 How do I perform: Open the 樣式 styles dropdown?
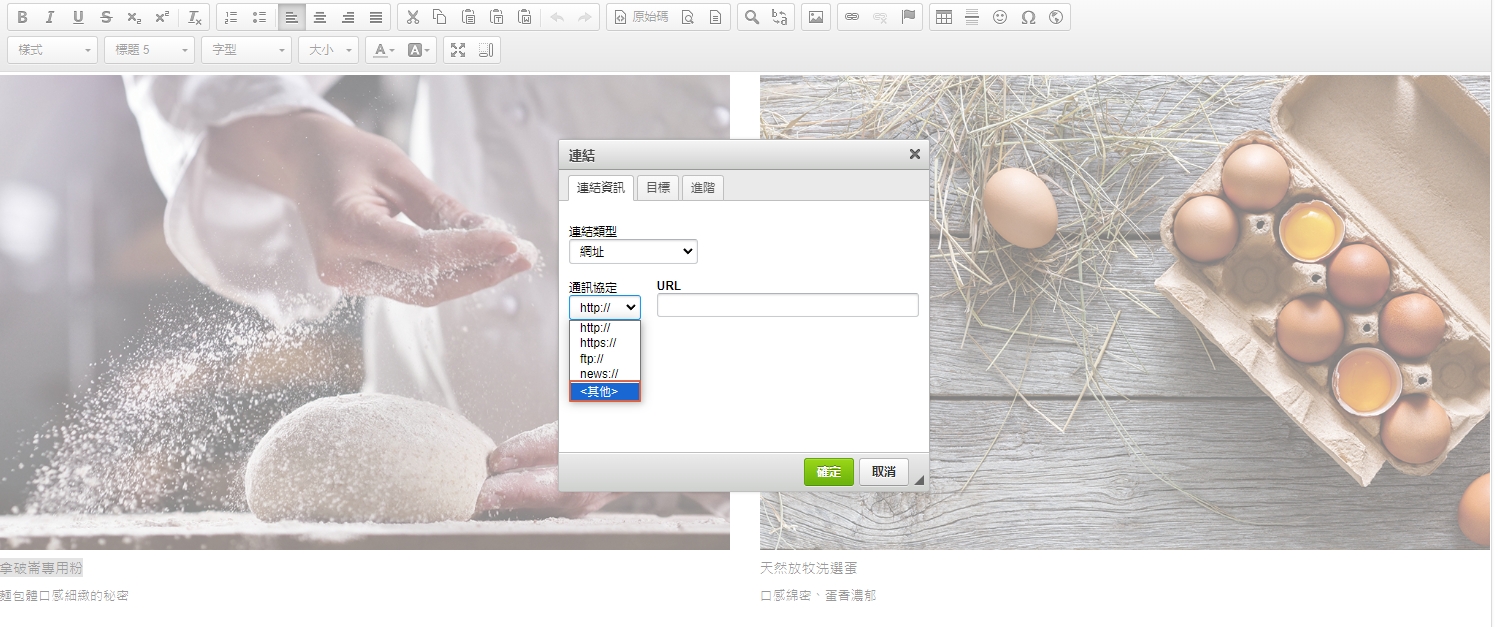(52, 50)
